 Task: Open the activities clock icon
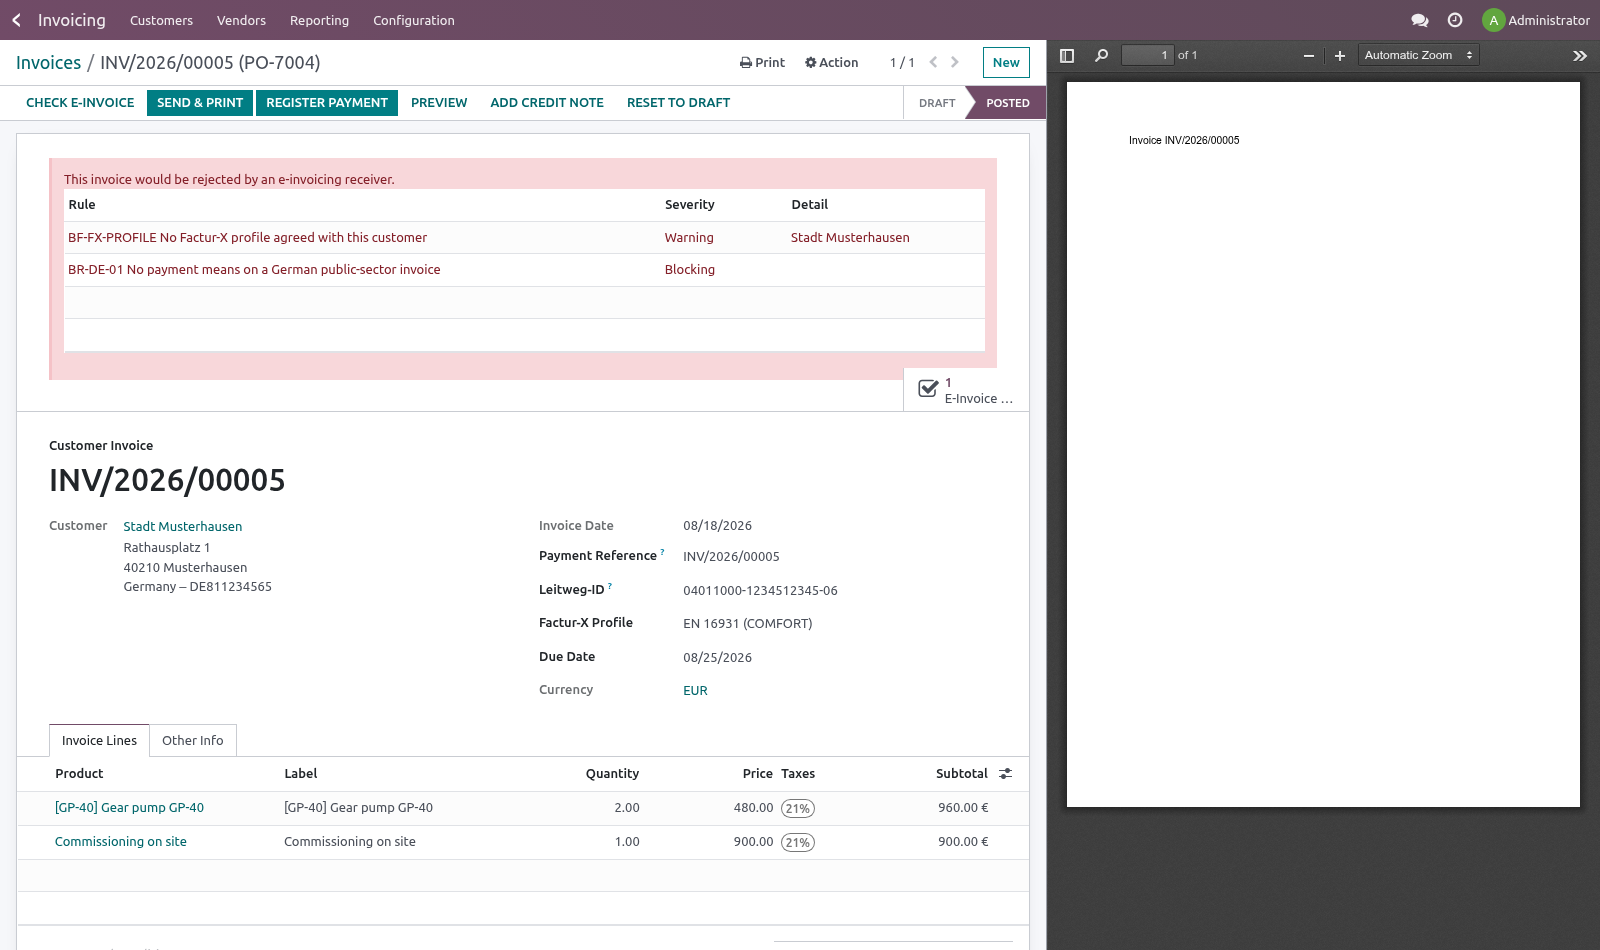tap(1455, 20)
